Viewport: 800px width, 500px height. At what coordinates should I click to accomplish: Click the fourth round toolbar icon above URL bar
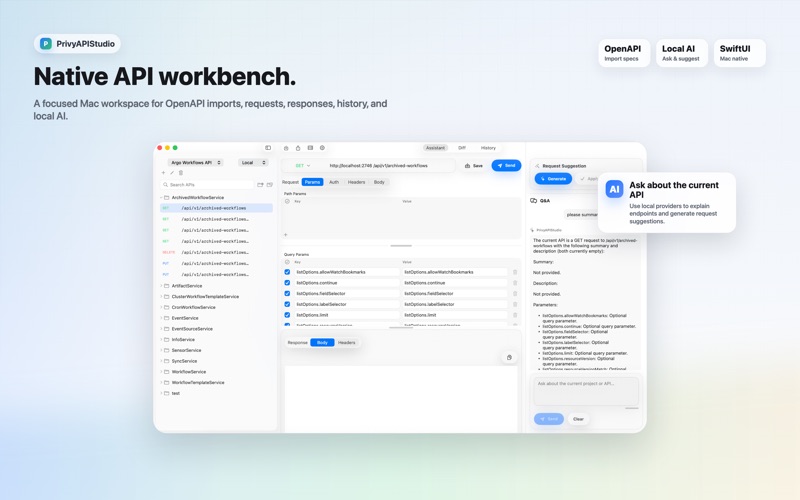click(x=322, y=148)
